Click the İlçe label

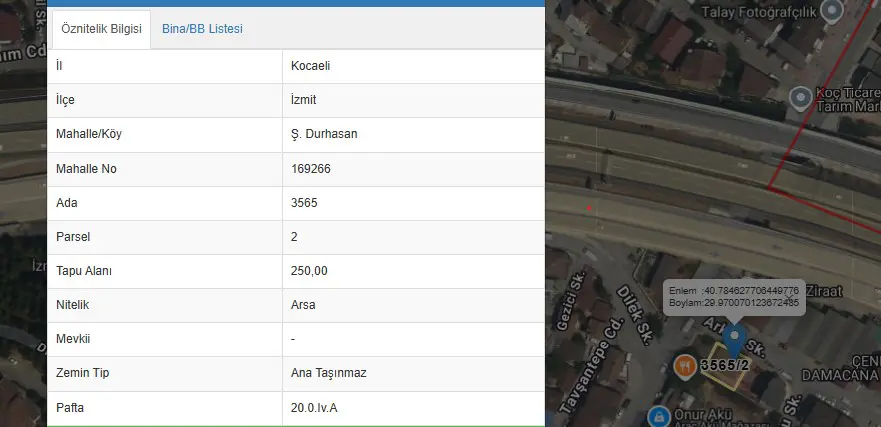[65, 100]
